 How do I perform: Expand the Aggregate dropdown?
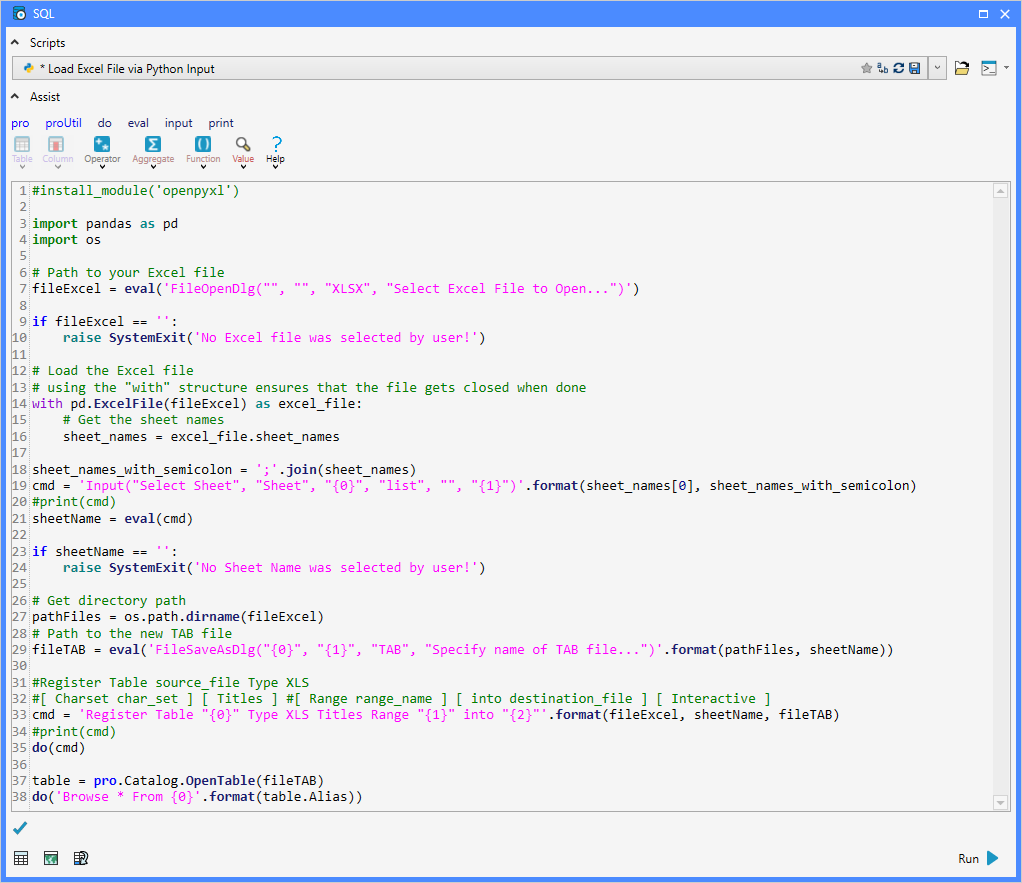pos(153,151)
